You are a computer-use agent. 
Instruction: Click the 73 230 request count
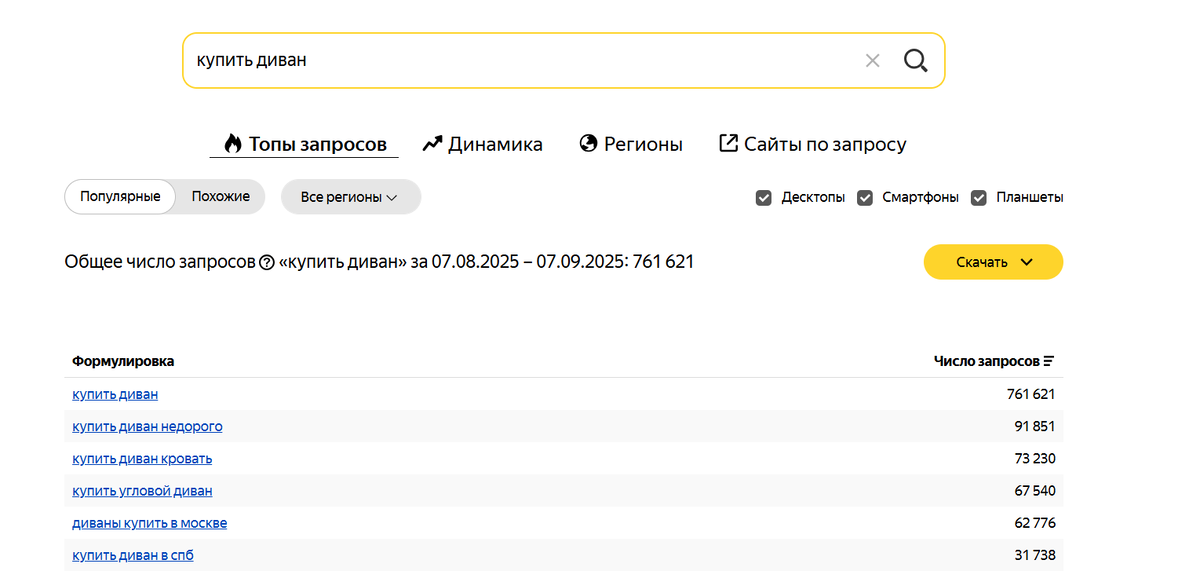[1035, 458]
